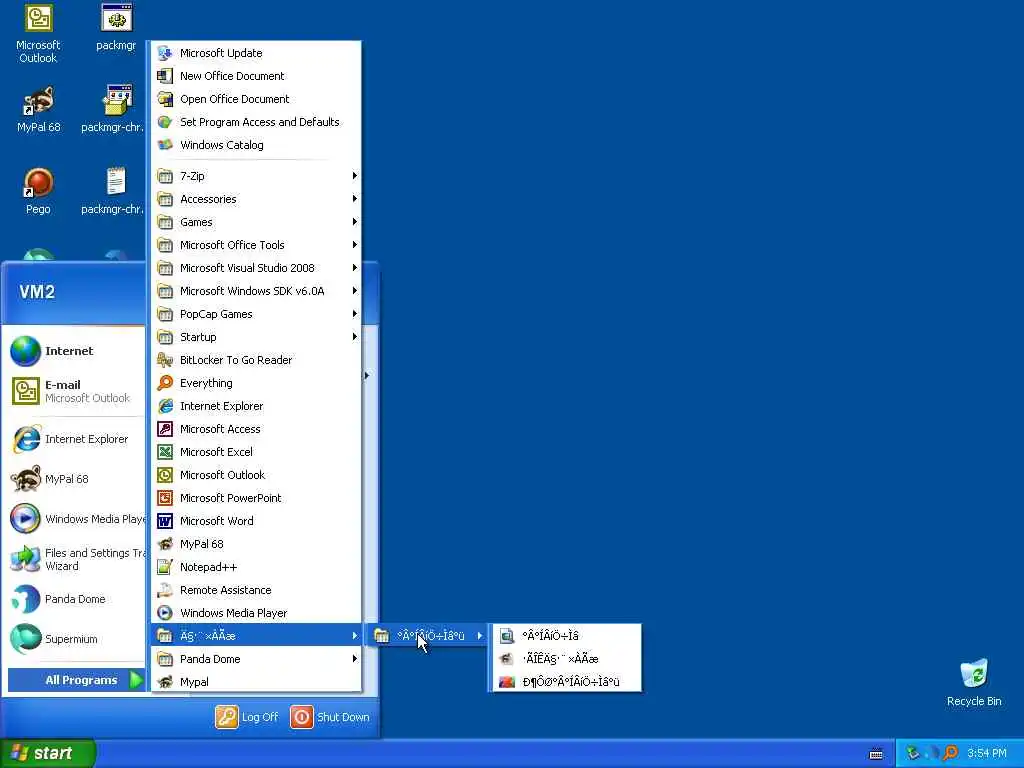The width and height of the screenshot is (1024, 768).
Task: Click the Start button on taskbar
Action: [48, 753]
